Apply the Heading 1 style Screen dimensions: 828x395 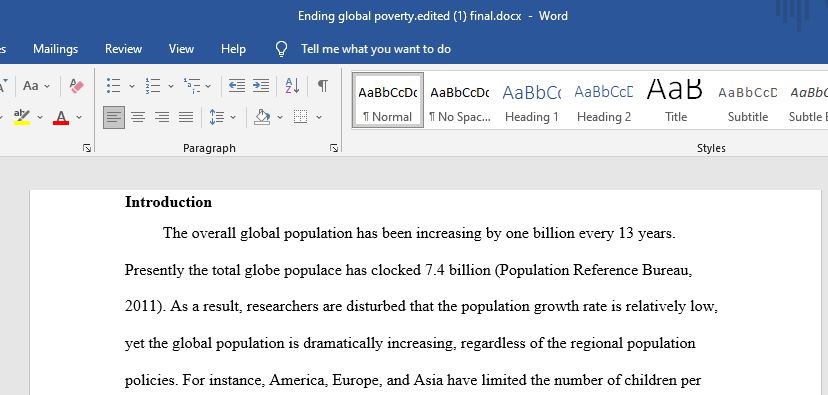coord(531,100)
